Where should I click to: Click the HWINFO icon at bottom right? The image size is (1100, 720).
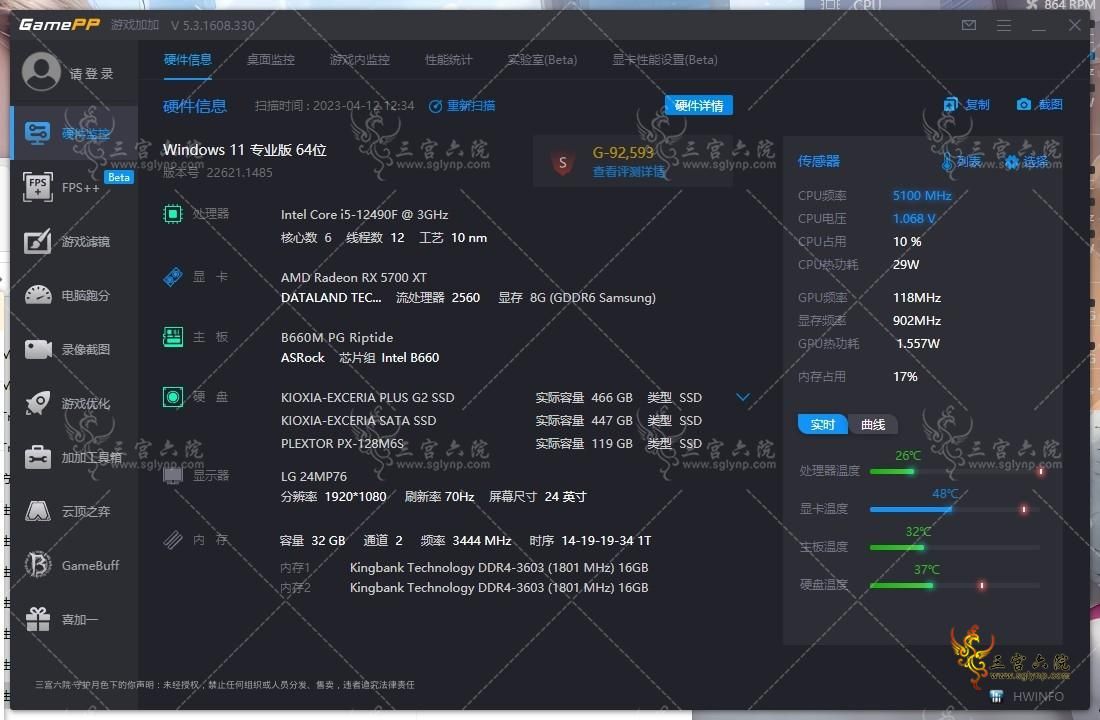pos(996,696)
